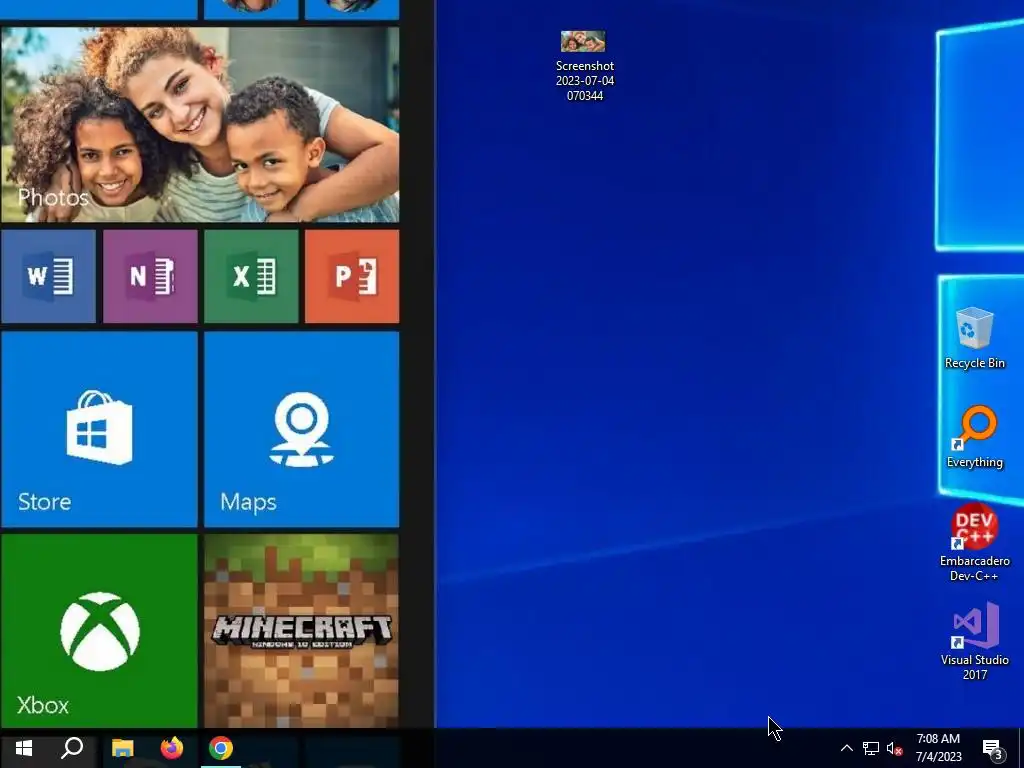The height and width of the screenshot is (768, 1024).
Task: Open the PowerPoint tile
Action: (x=352, y=276)
